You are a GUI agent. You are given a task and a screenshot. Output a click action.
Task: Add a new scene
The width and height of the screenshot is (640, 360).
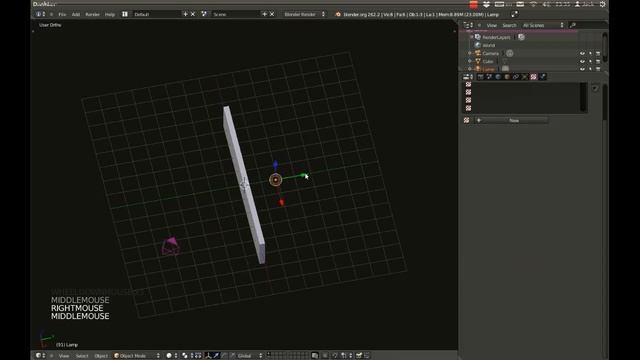click(264, 14)
